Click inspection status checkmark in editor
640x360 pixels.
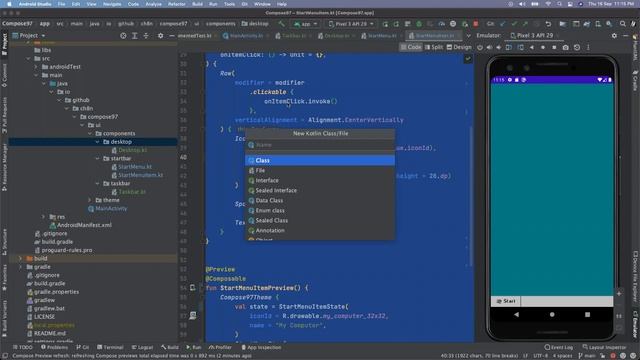(468, 59)
